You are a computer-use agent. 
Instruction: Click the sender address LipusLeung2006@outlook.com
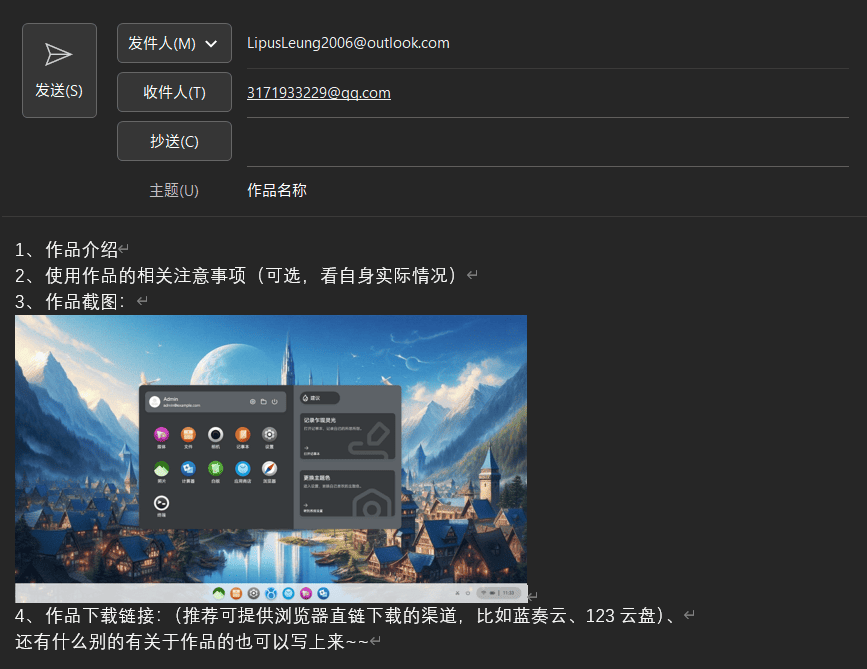(x=348, y=43)
